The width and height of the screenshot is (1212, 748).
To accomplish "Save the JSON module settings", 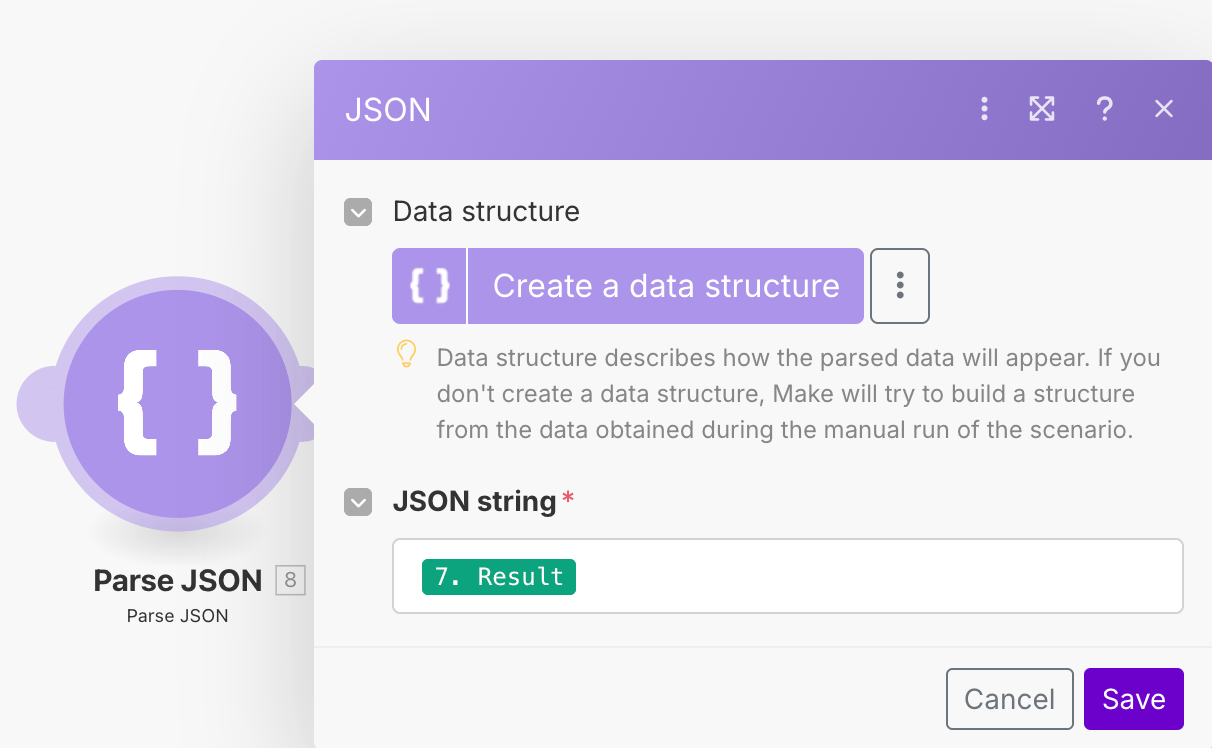I will point(1133,699).
